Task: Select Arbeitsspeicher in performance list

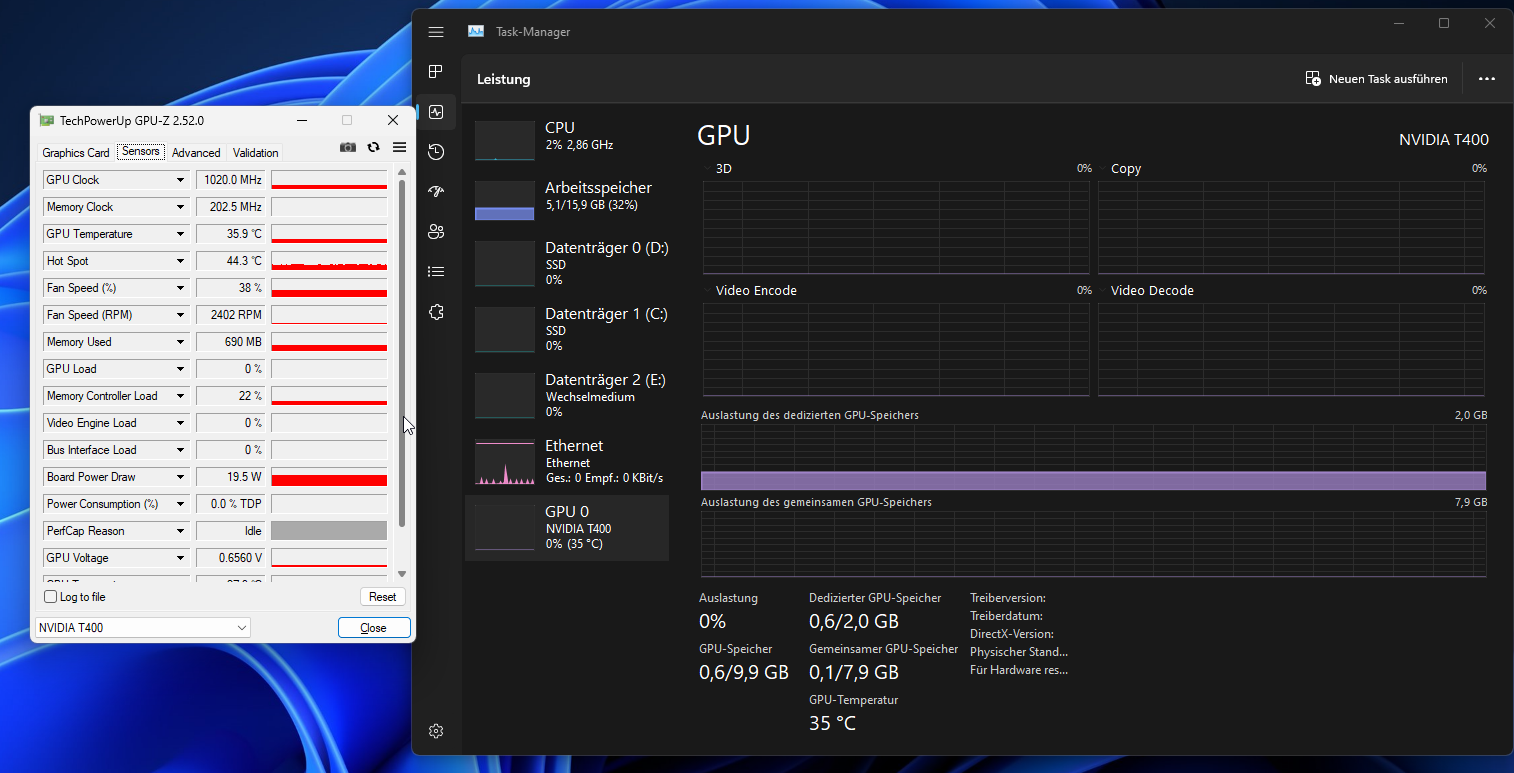Action: click(567, 200)
